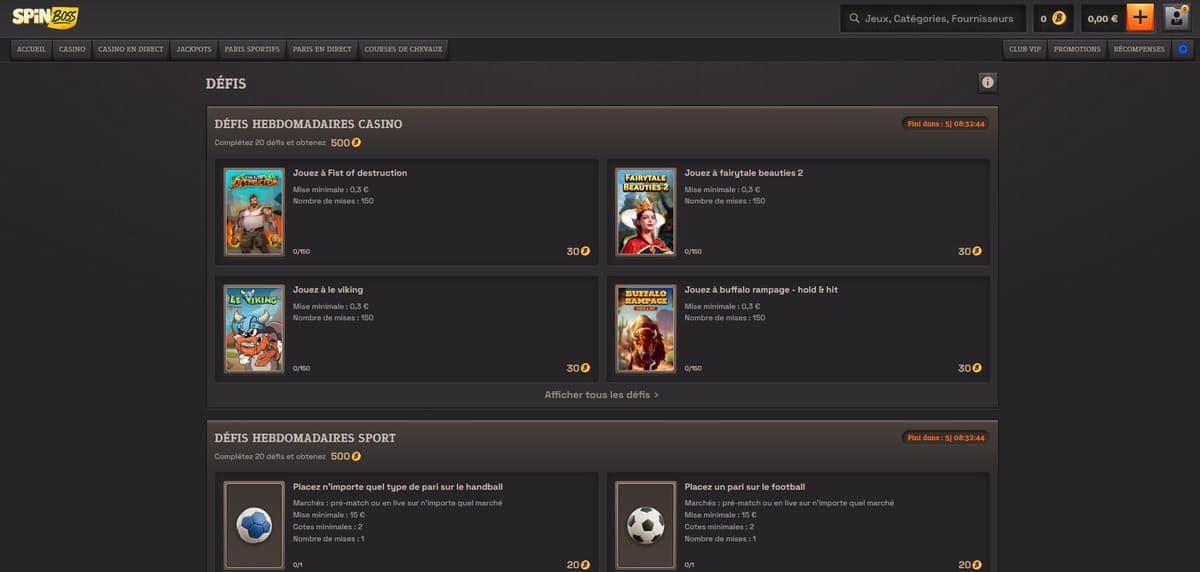
Task: Click the handball bet challenge title
Action: pos(398,487)
